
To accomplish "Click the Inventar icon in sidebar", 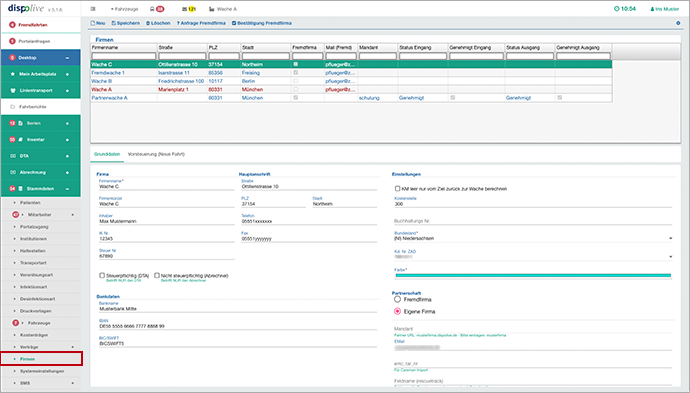I will pos(20,140).
